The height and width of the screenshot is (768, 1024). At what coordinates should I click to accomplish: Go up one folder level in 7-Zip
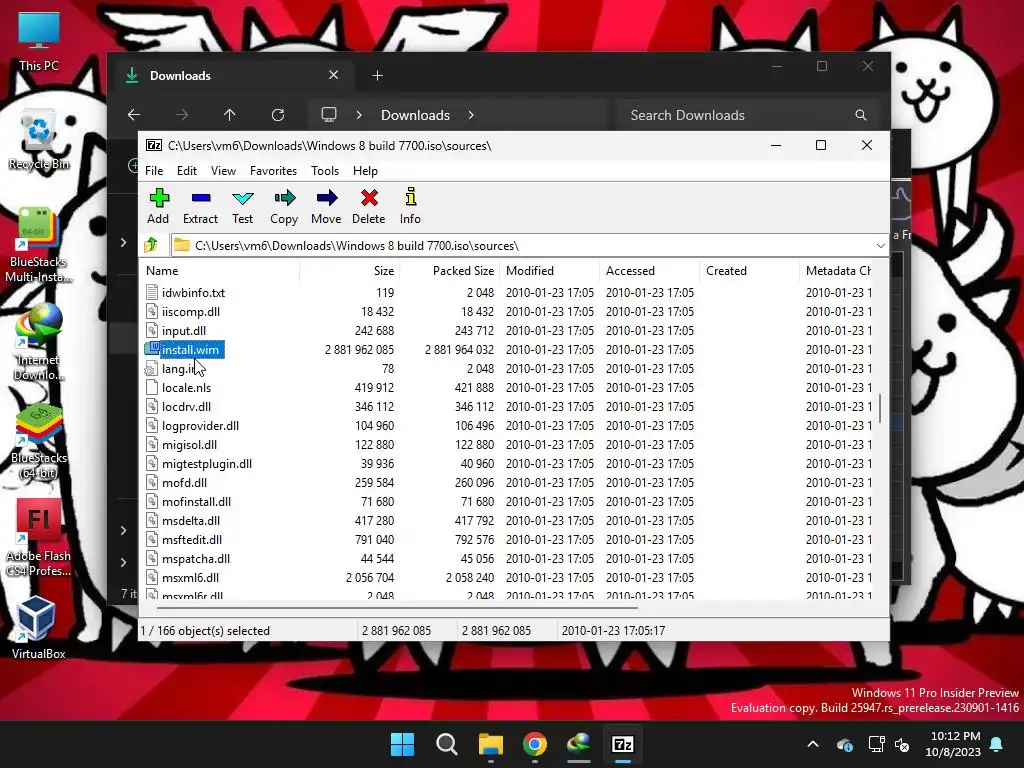point(152,245)
